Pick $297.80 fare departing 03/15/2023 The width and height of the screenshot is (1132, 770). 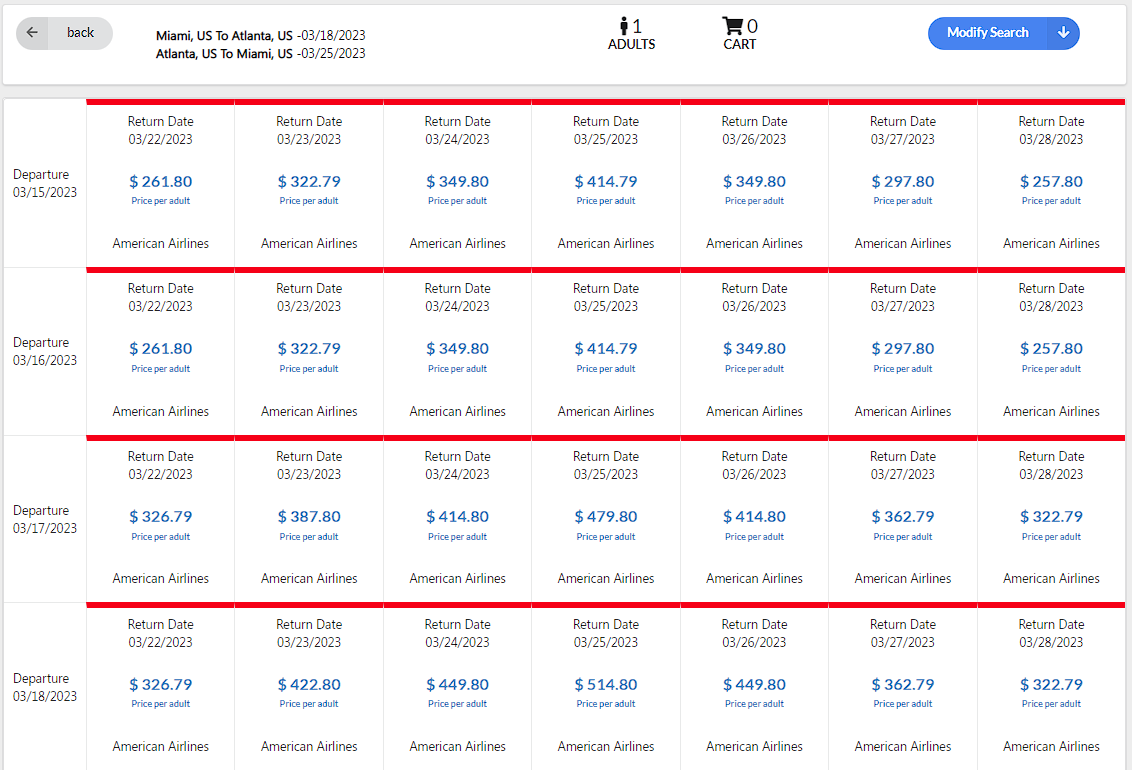coord(903,182)
